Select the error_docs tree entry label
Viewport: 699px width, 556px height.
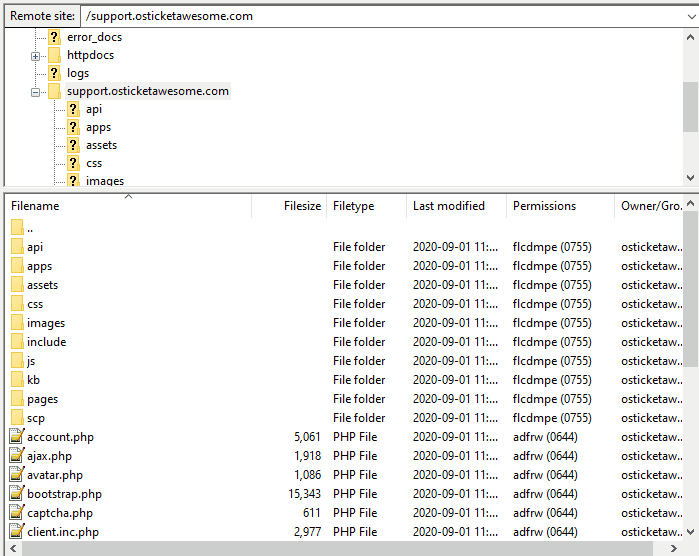click(x=95, y=37)
